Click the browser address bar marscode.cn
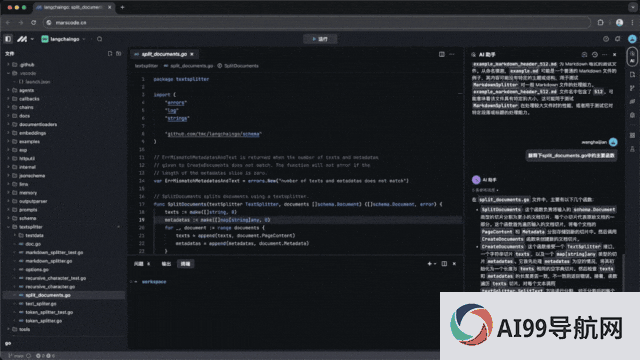The image size is (640, 360). click(x=317, y=22)
